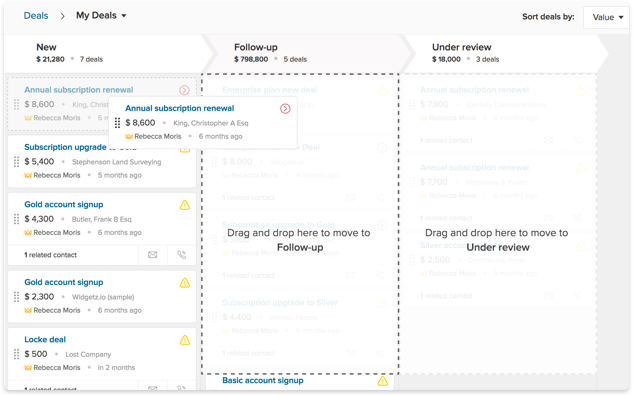Open Gold account signup for Butler, Frank B Esq
This screenshot has height=396, width=633.
pyautogui.click(x=64, y=204)
